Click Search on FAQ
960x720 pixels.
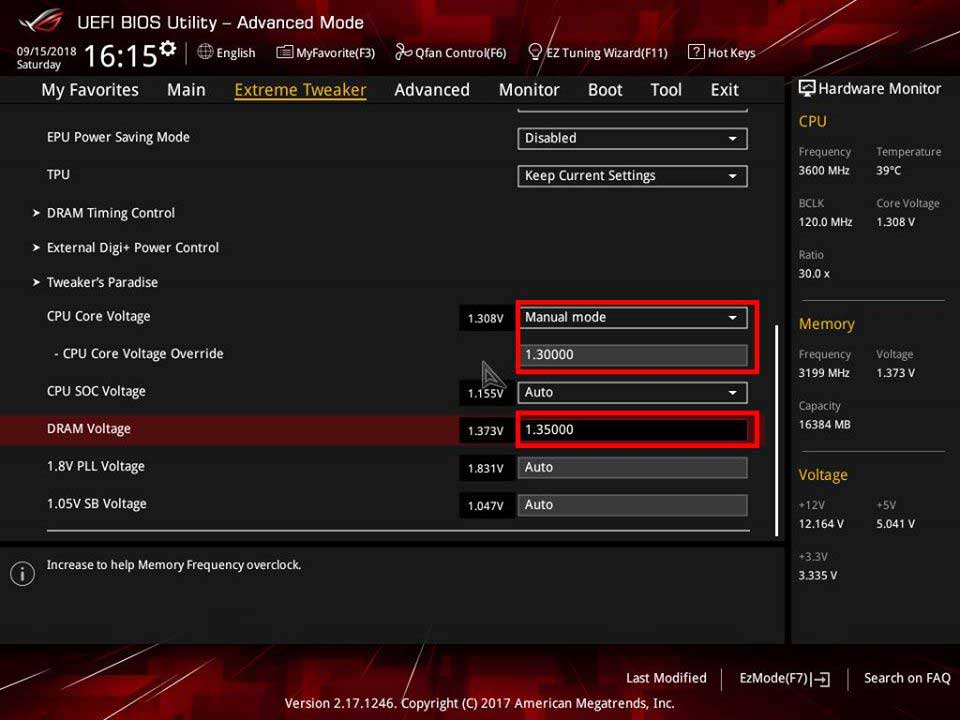(907, 678)
